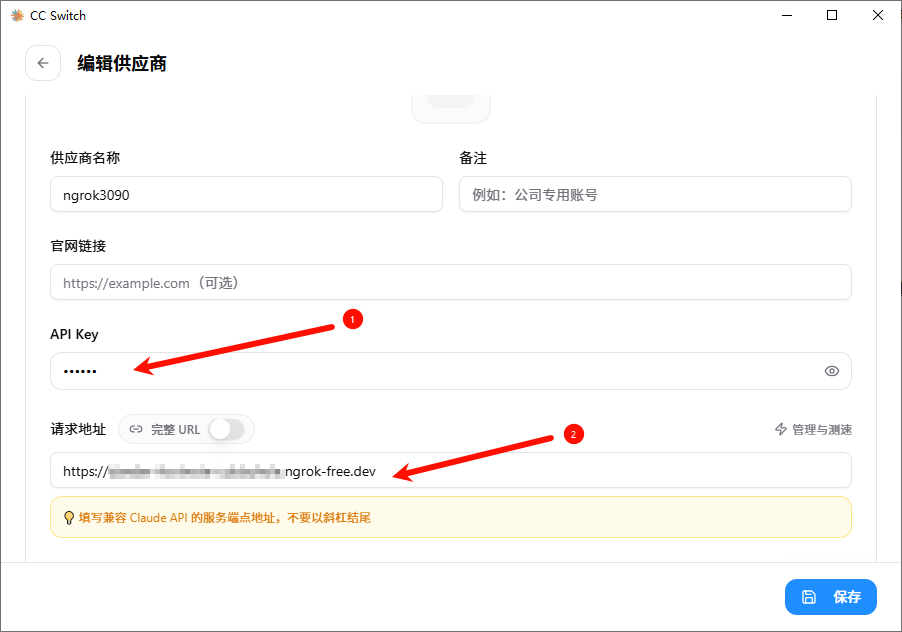The height and width of the screenshot is (632, 902).
Task: Maximize the CC Switch window
Action: 832,15
